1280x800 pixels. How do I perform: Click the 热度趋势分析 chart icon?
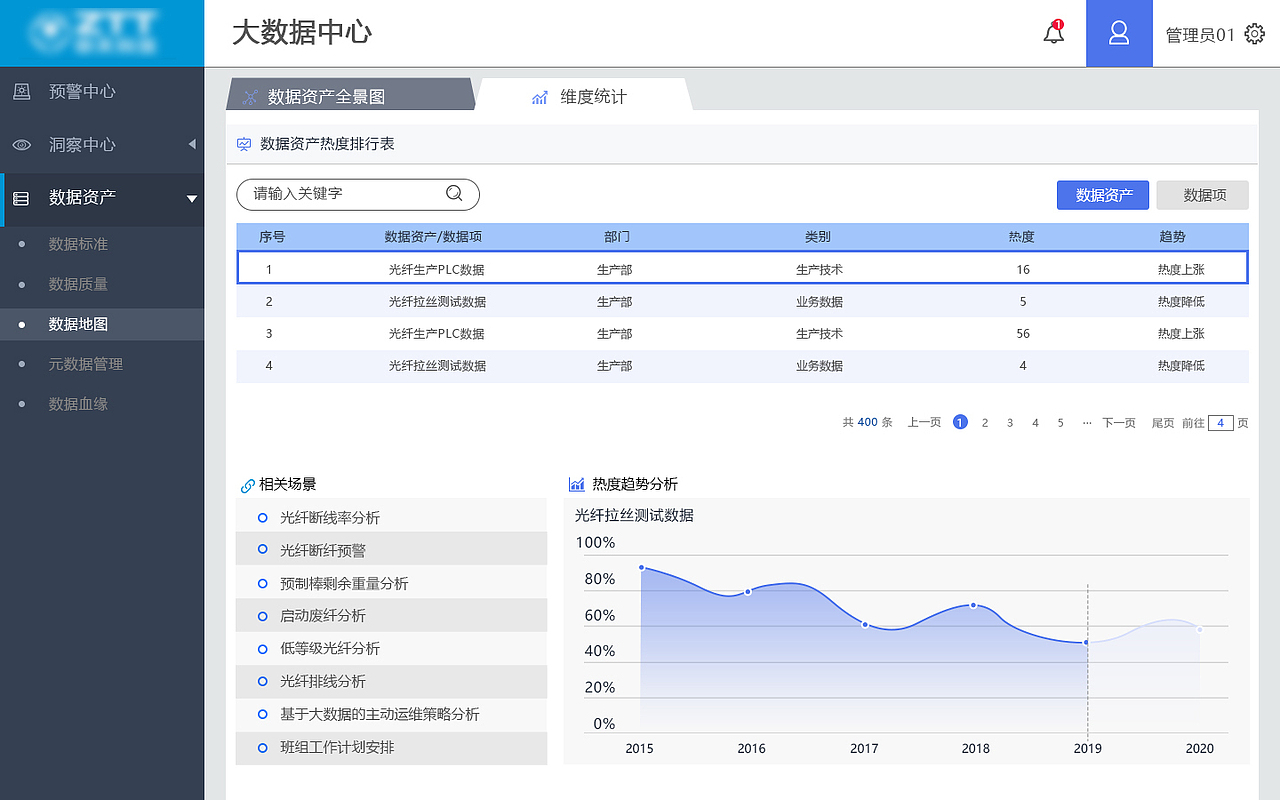coord(576,483)
